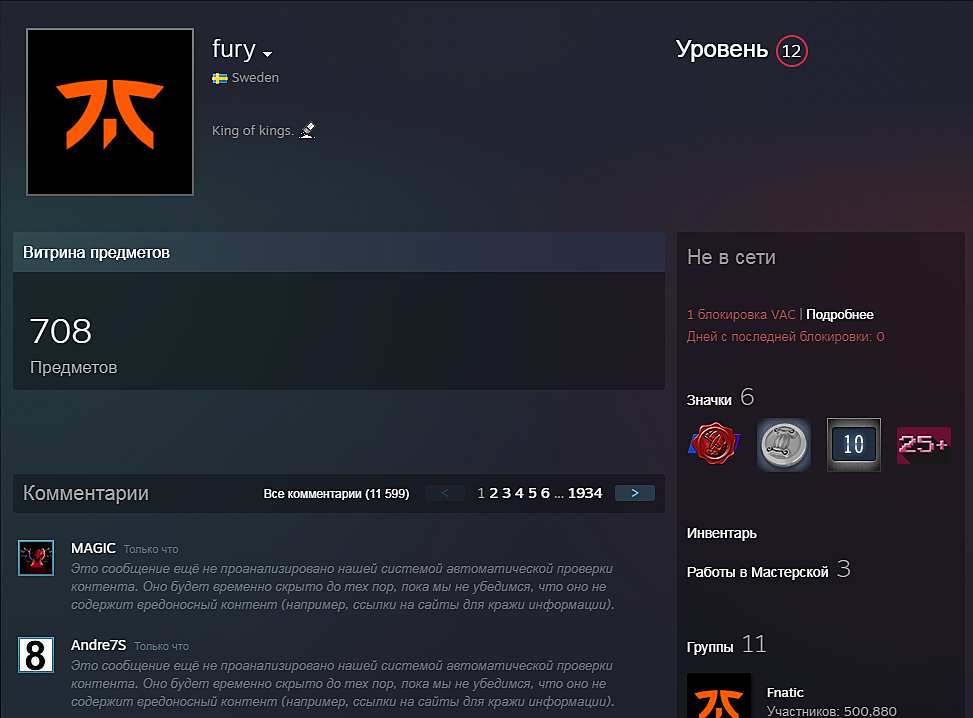Viewport: 973px width, 718px height.
Task: Open the 'Значки' badges section link
Action: [x=709, y=400]
